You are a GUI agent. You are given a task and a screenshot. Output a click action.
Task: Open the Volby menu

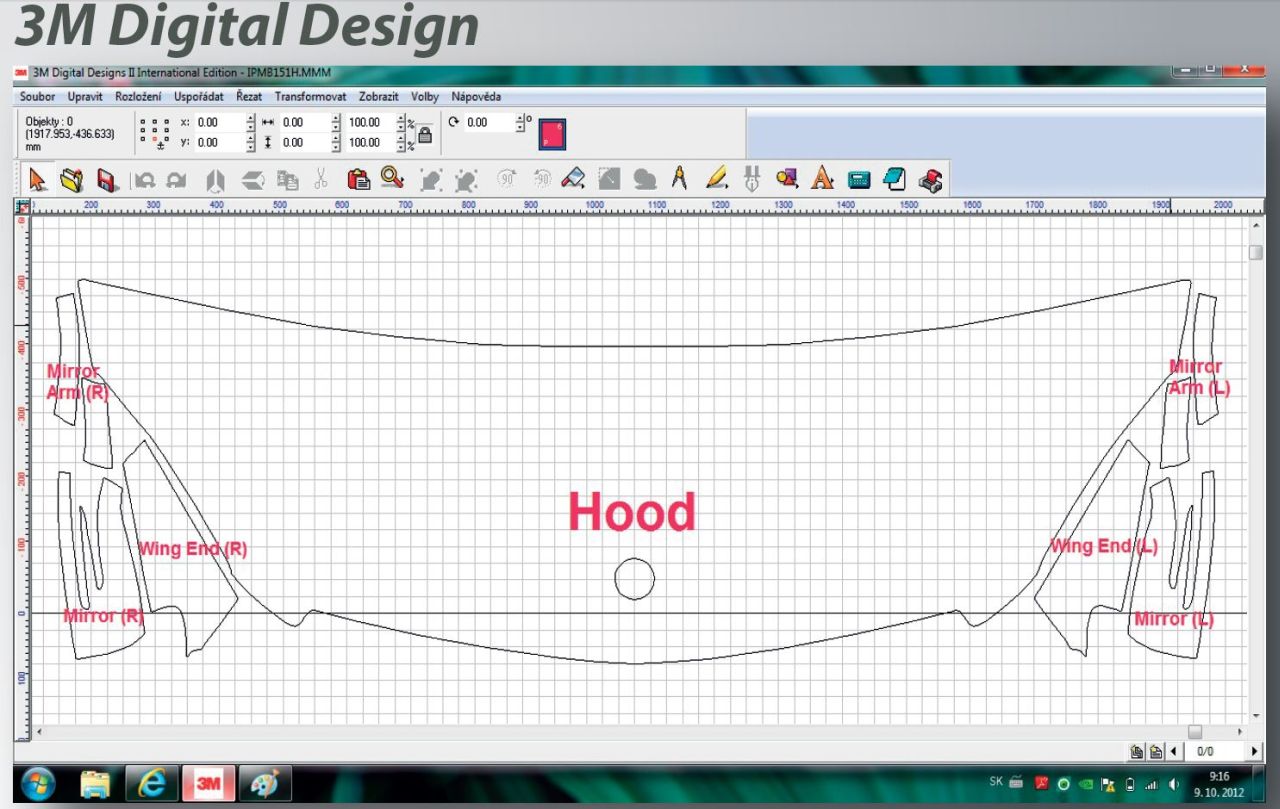point(425,97)
